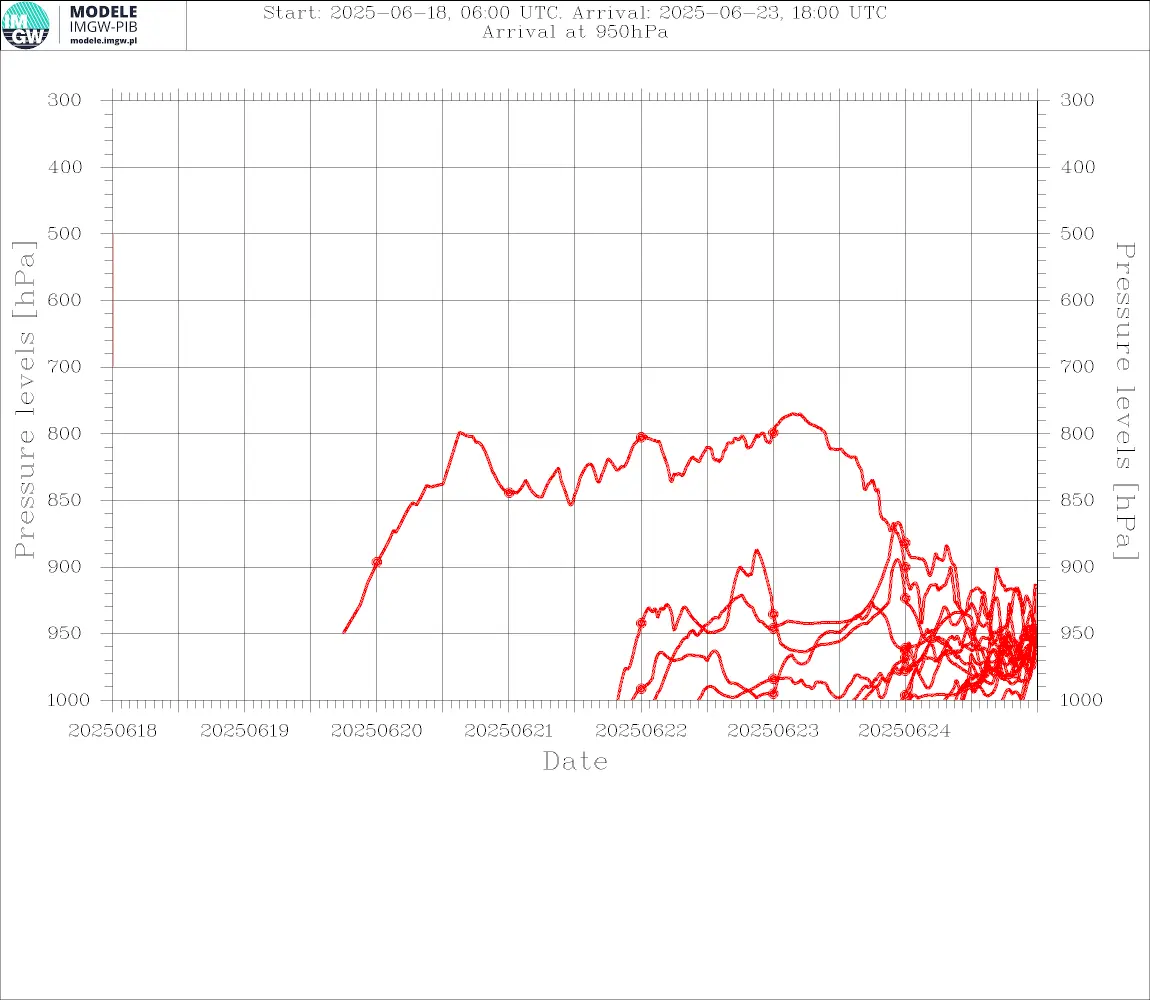Click the right axis 850 pressure label
Viewport: 1150px width, 1000px height.
[x=1077, y=500]
